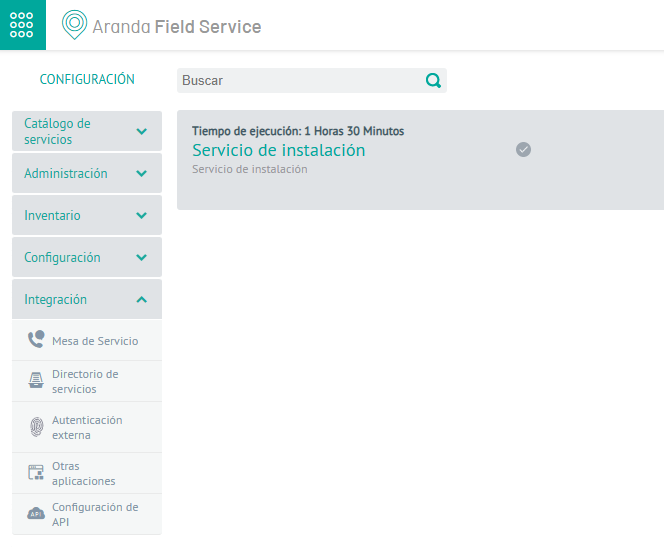Screen dimensions: 664x548
Task: Expand Catálogo de servicios chevron
Action: (x=142, y=131)
